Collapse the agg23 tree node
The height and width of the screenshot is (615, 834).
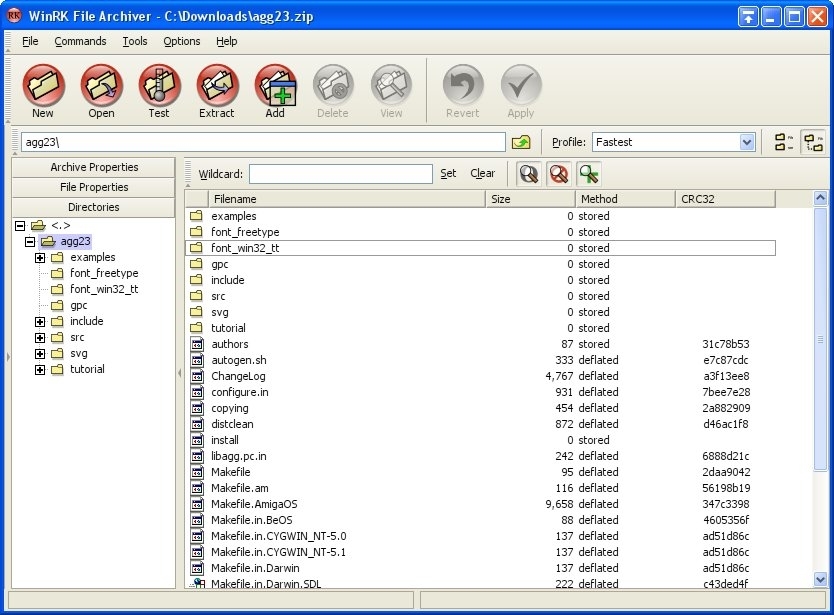point(30,242)
